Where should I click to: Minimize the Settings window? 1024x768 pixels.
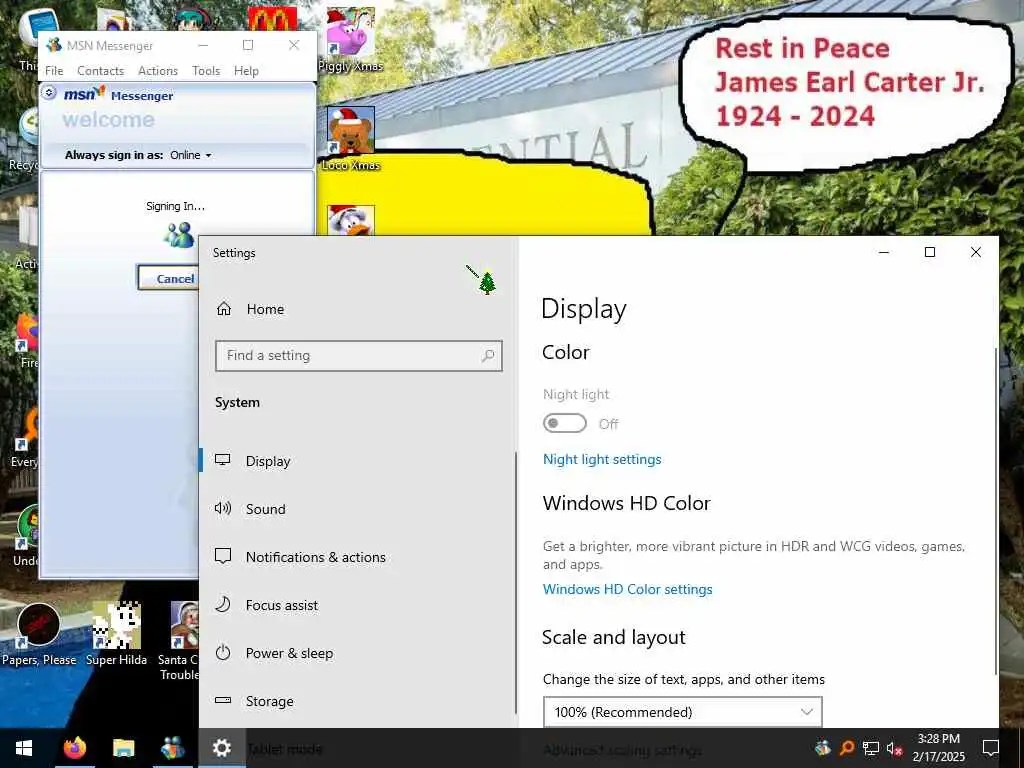[884, 252]
